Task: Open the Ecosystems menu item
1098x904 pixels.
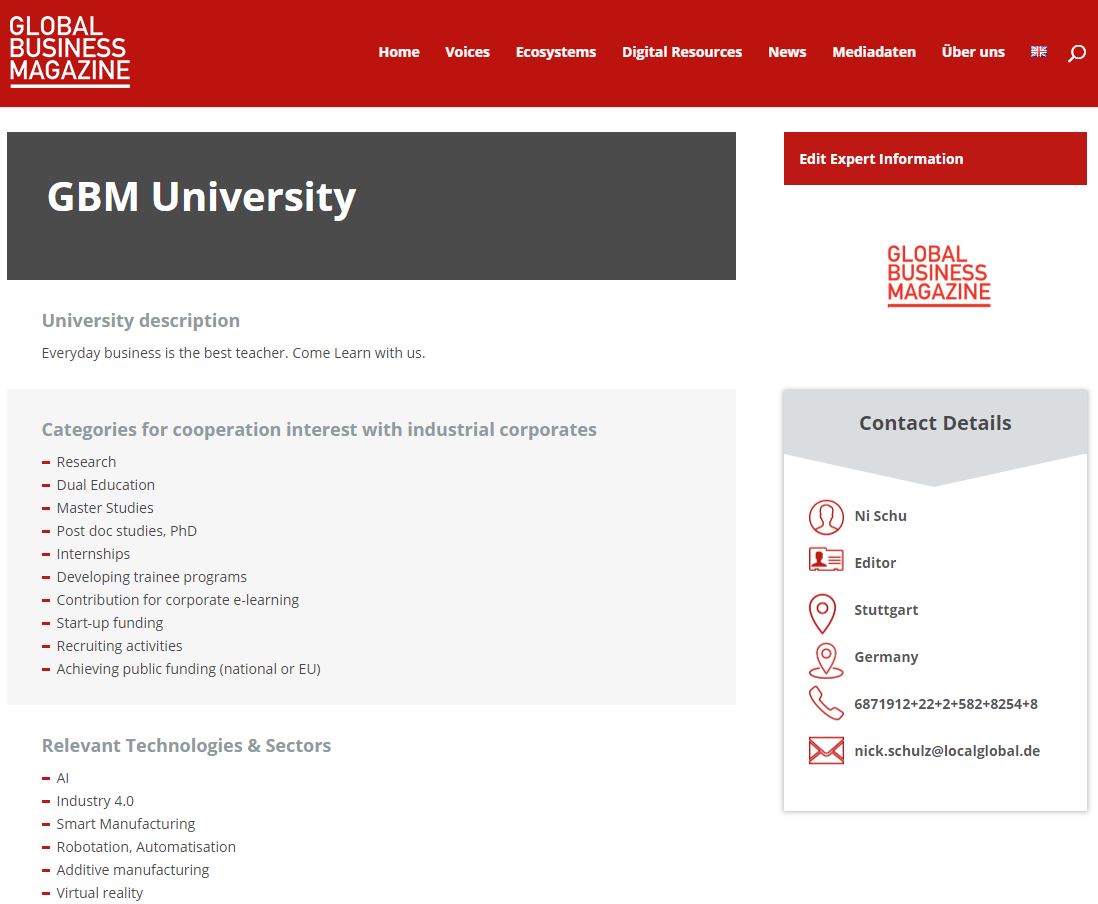Action: 556,52
